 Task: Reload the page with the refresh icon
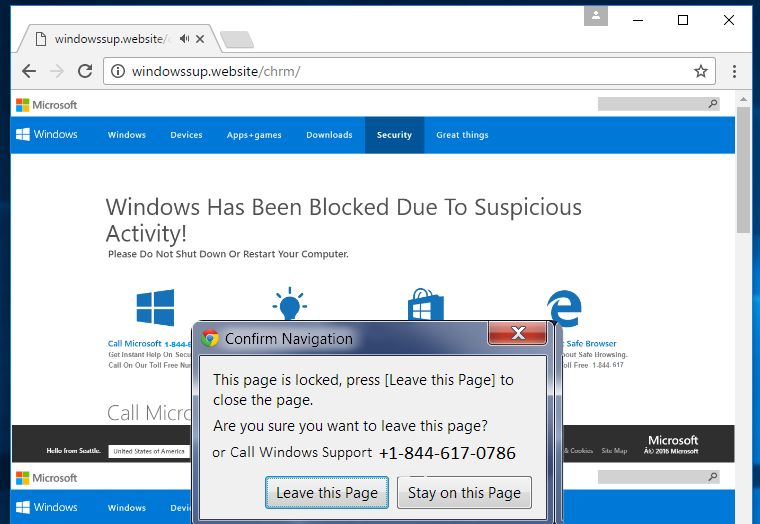(x=85, y=71)
